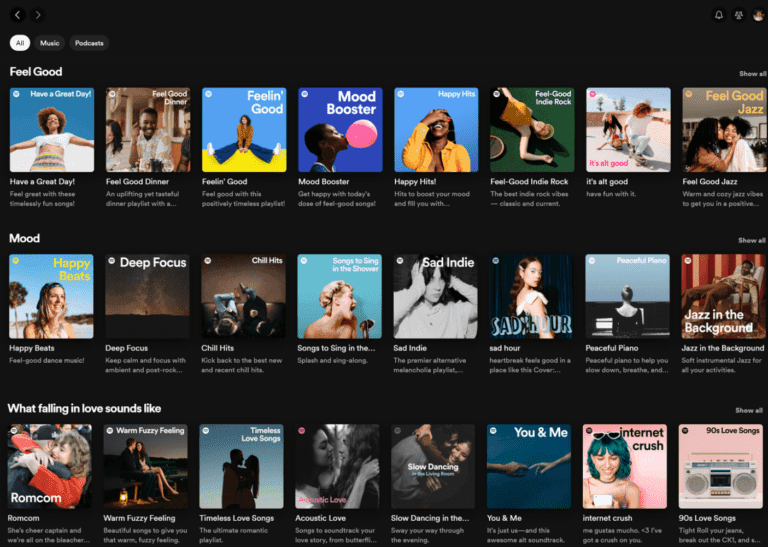Show all falling in love playlists
Screen dimensions: 768x547
(x=749, y=410)
